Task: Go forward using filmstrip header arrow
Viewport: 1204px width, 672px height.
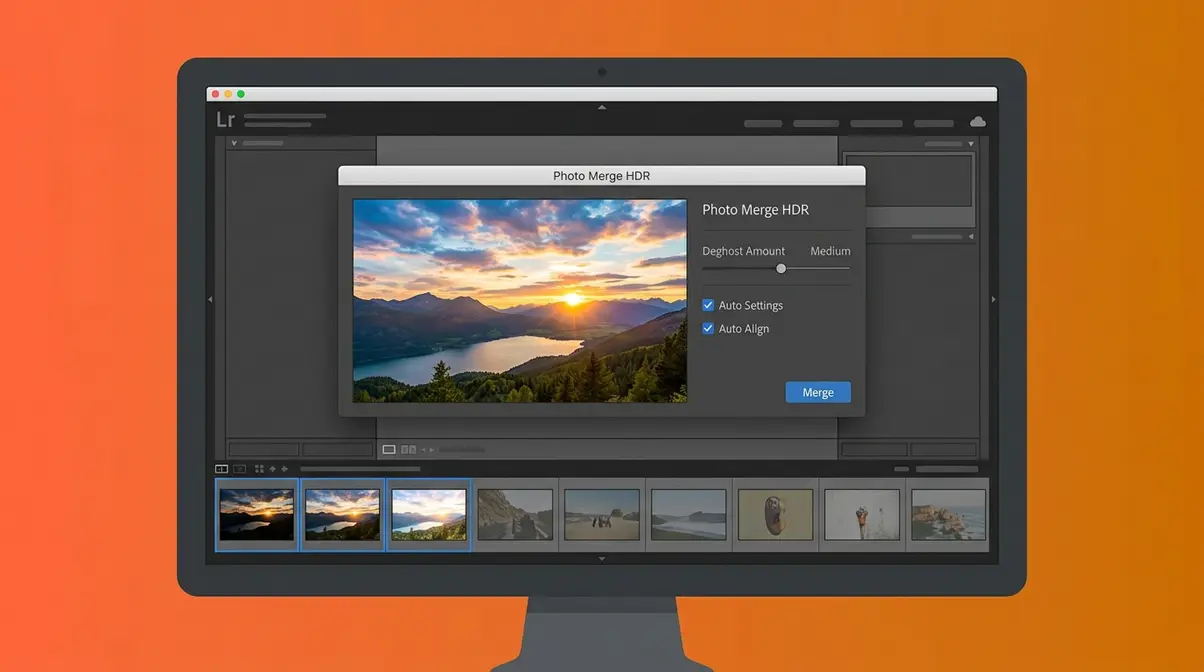Action: 285,468
